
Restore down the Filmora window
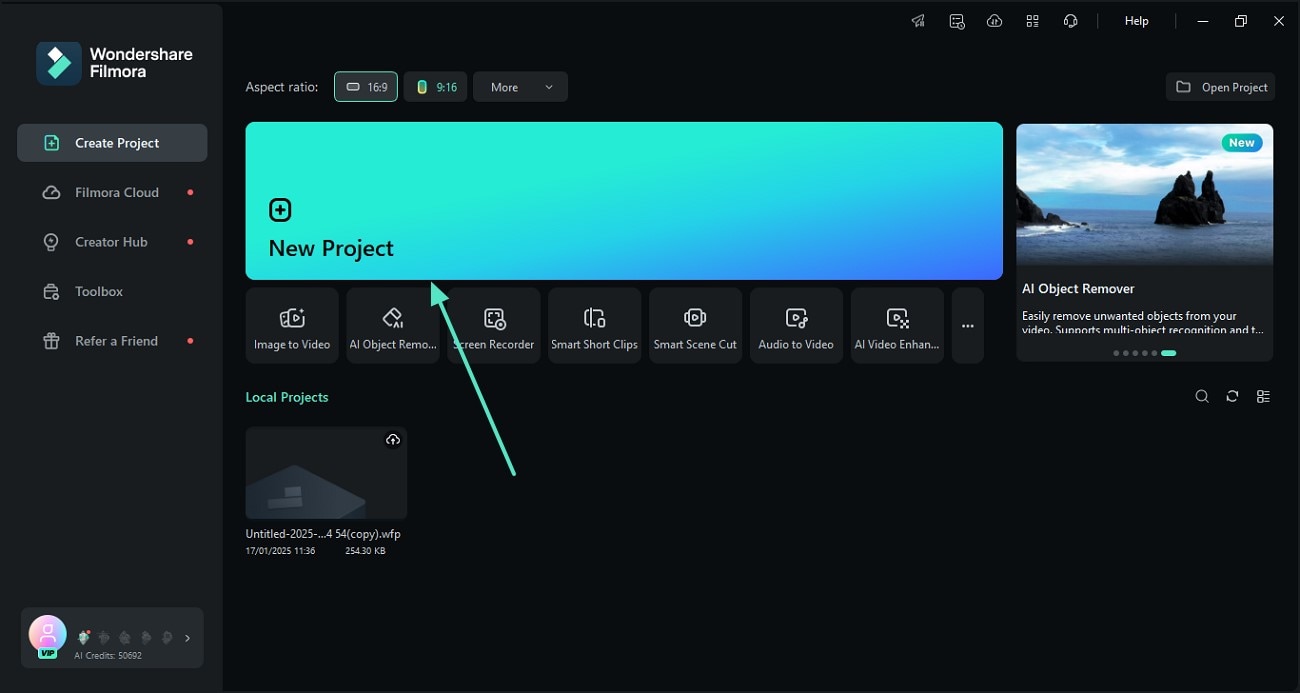click(x=1241, y=21)
